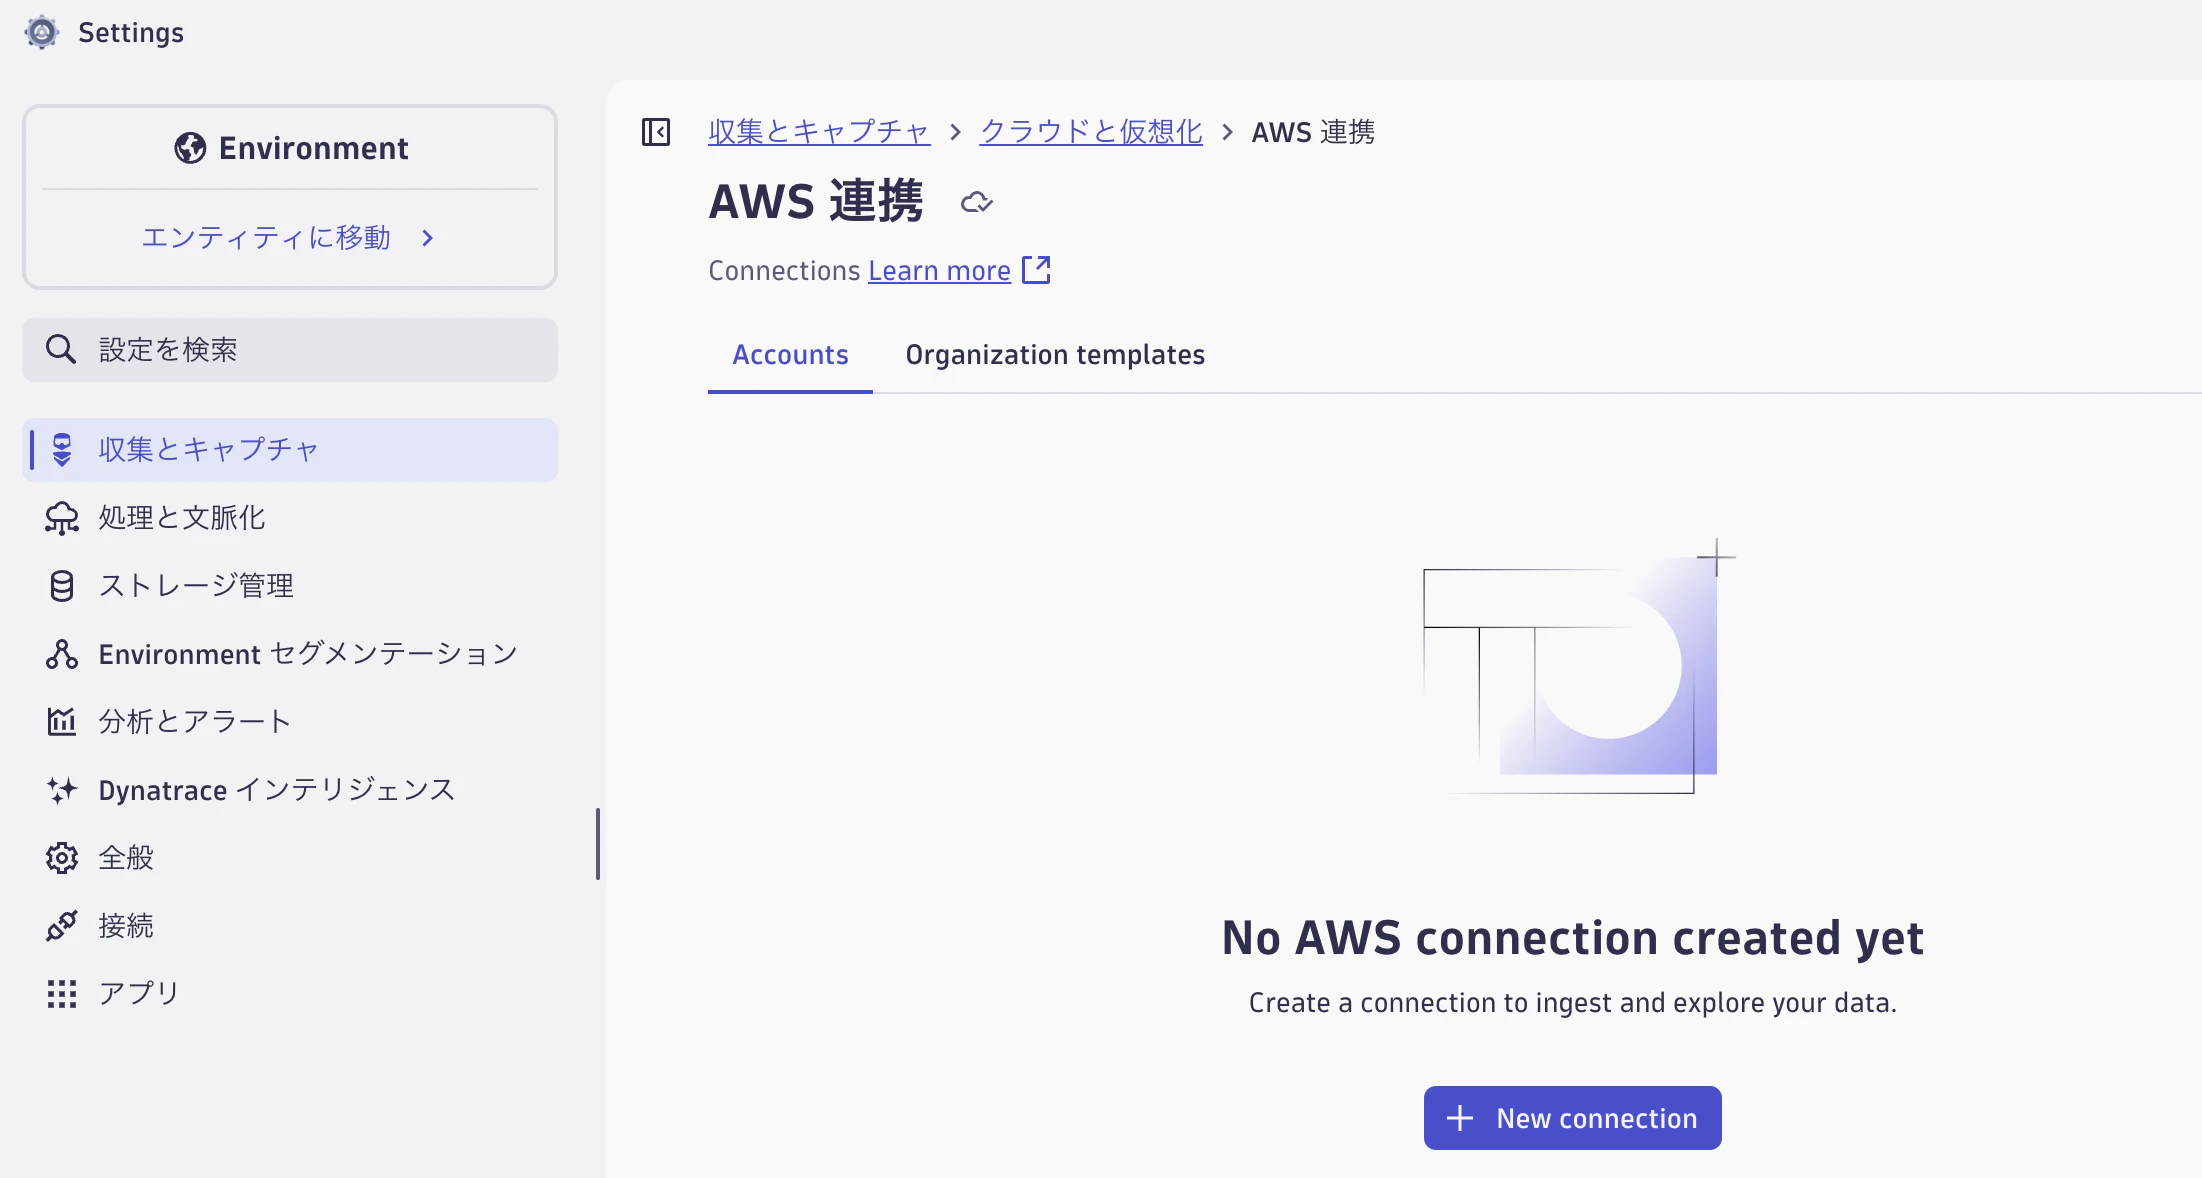Open 接続 settings

click(290, 926)
